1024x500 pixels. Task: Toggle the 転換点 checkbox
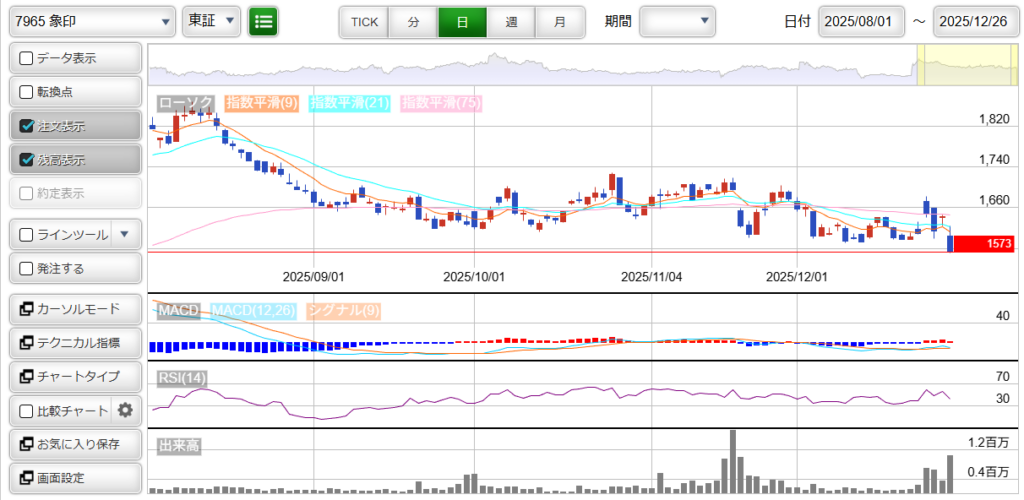tap(27, 93)
